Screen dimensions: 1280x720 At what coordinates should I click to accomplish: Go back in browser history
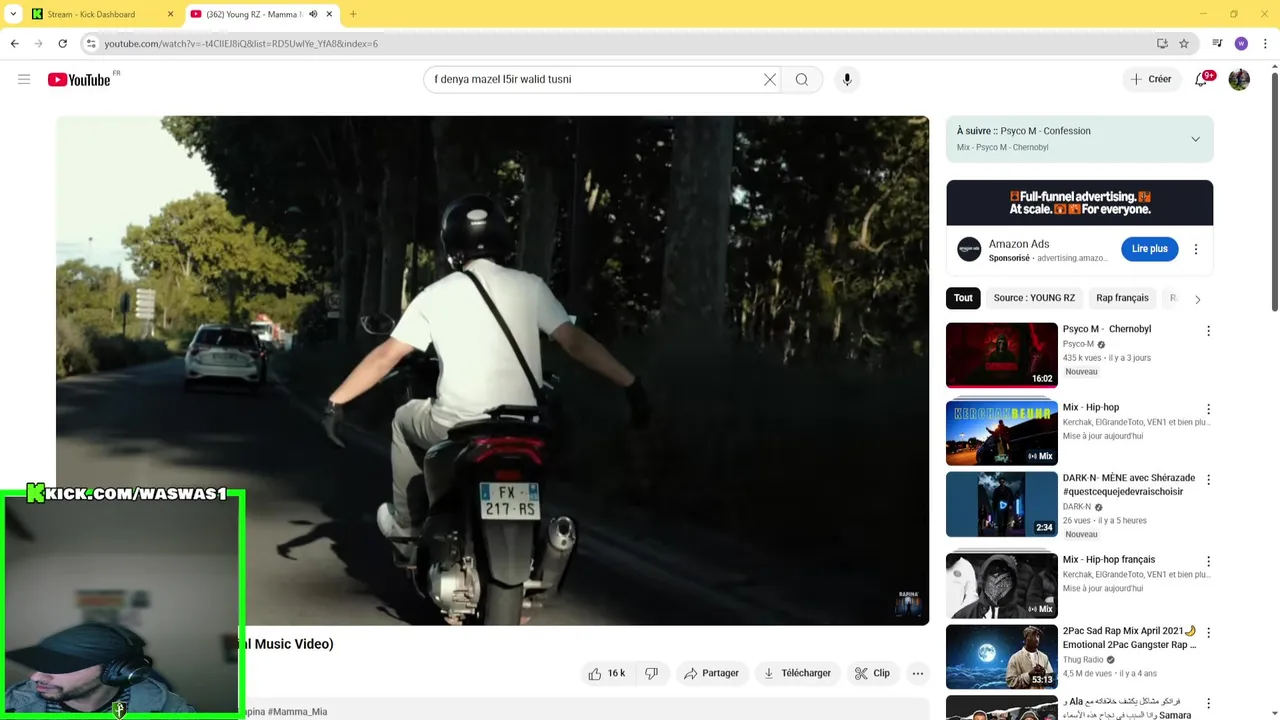coord(14,44)
